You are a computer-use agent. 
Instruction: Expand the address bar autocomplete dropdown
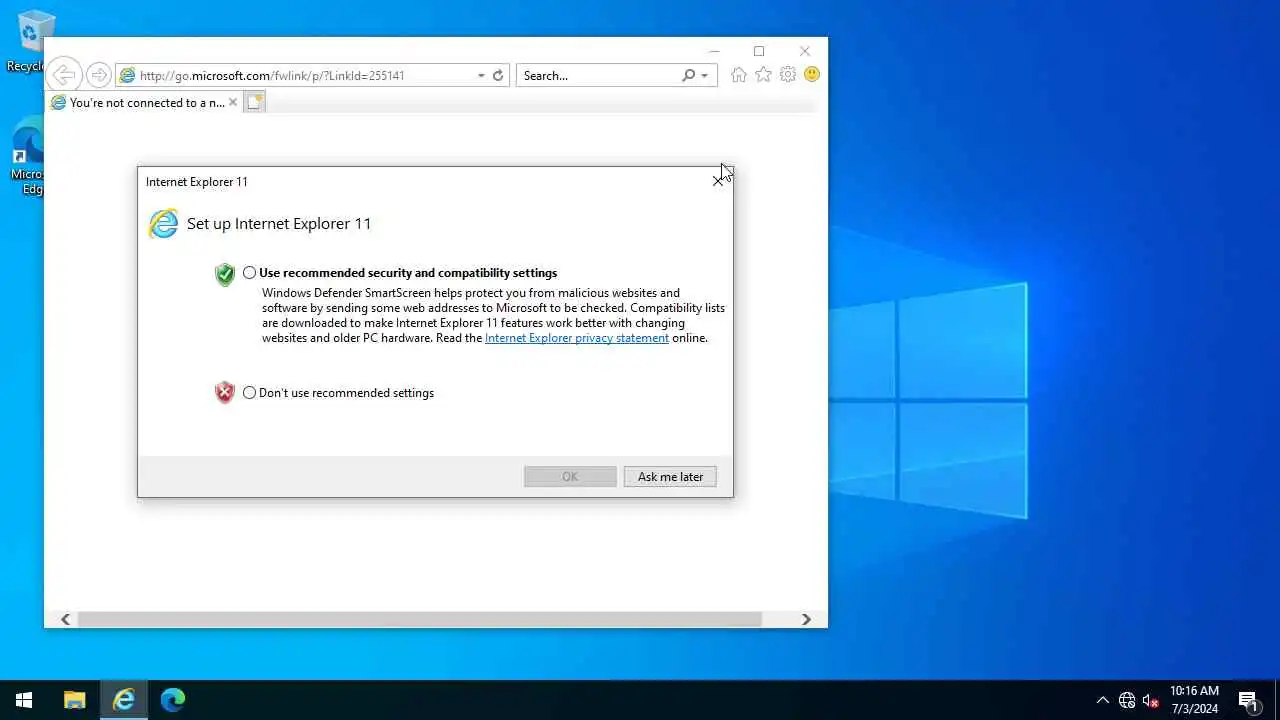pos(481,75)
